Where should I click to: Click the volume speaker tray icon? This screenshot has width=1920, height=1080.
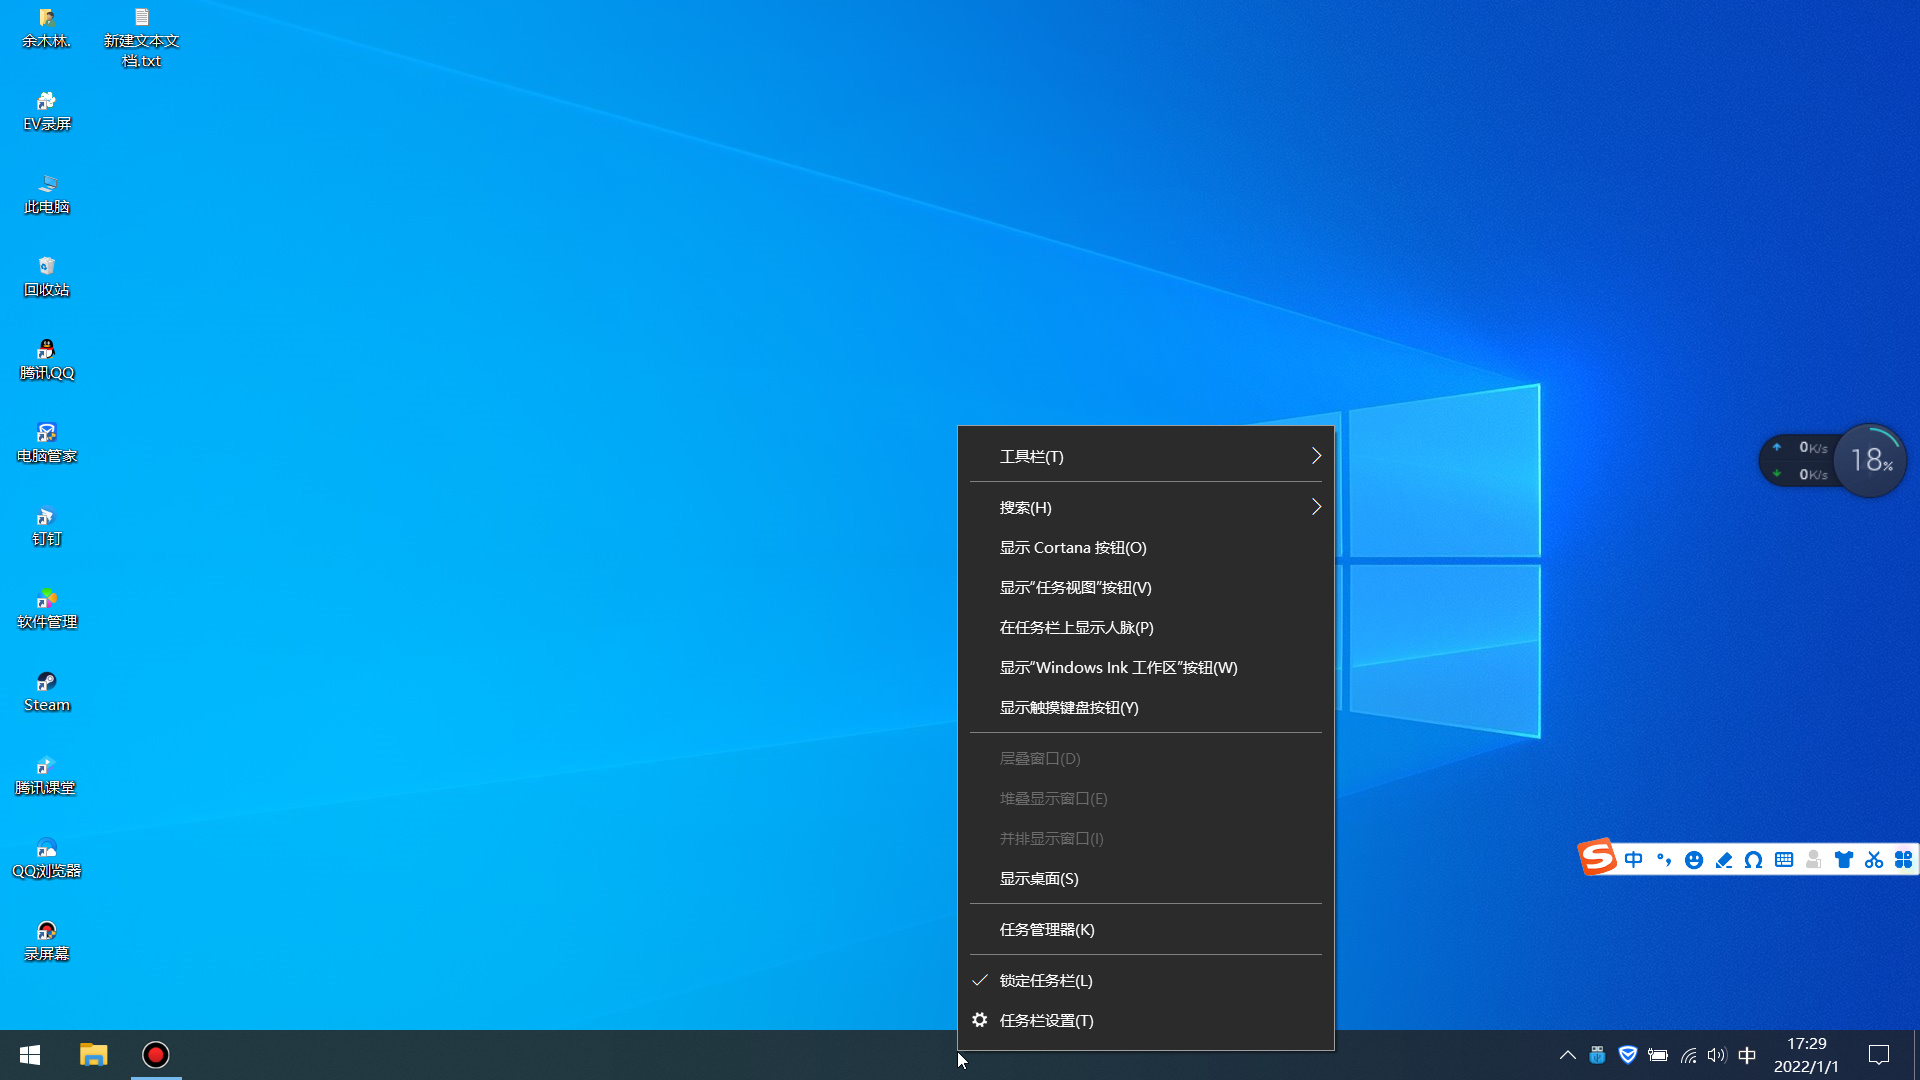[x=1717, y=1055]
